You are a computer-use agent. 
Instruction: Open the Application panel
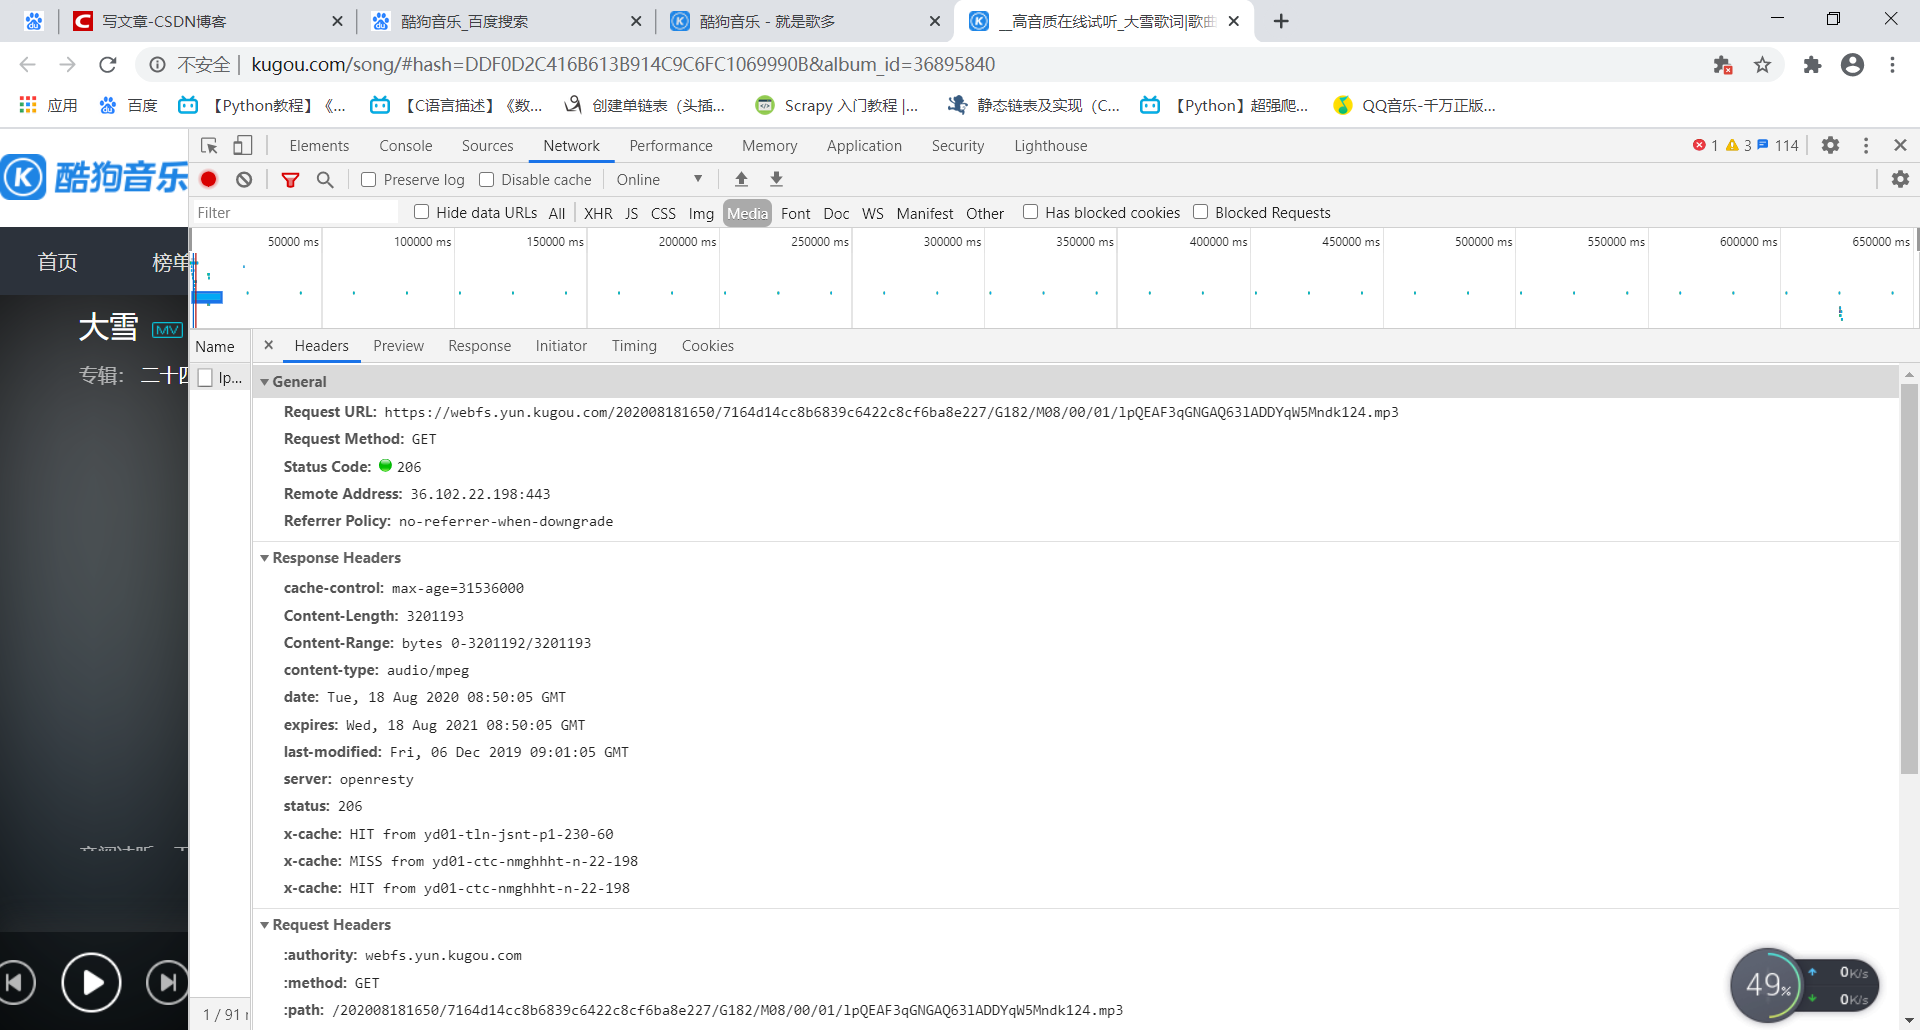click(864, 146)
